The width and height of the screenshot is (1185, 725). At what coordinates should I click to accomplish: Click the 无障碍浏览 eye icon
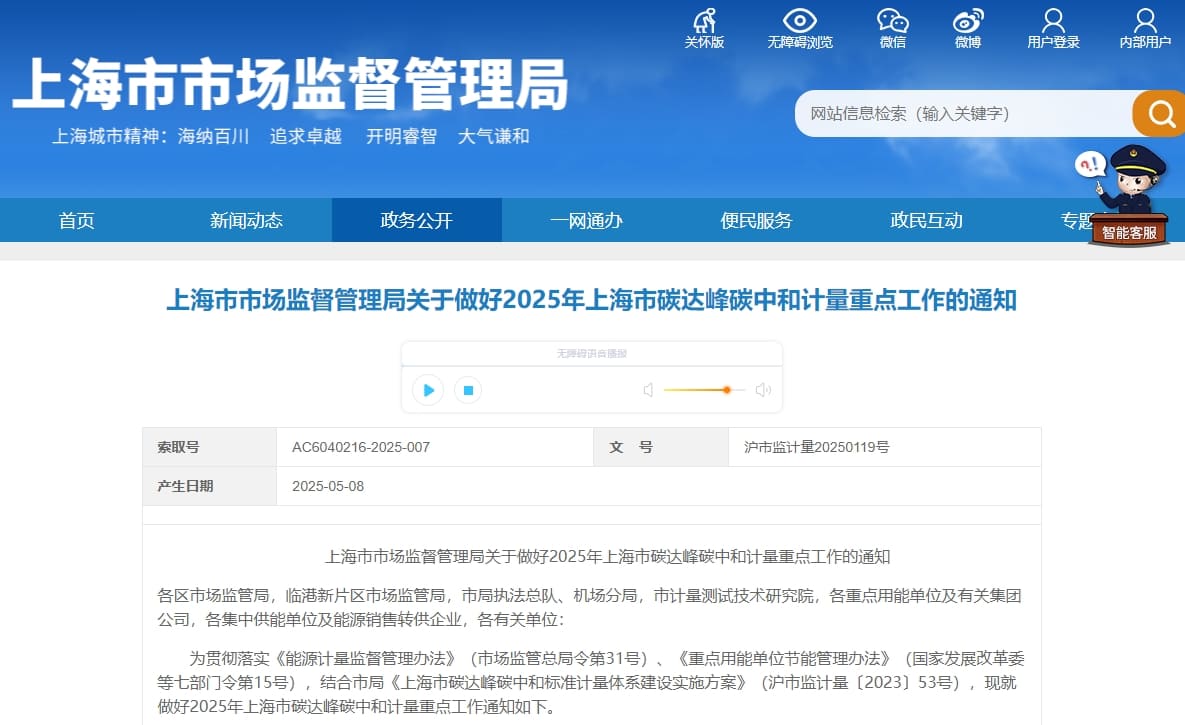(x=799, y=22)
